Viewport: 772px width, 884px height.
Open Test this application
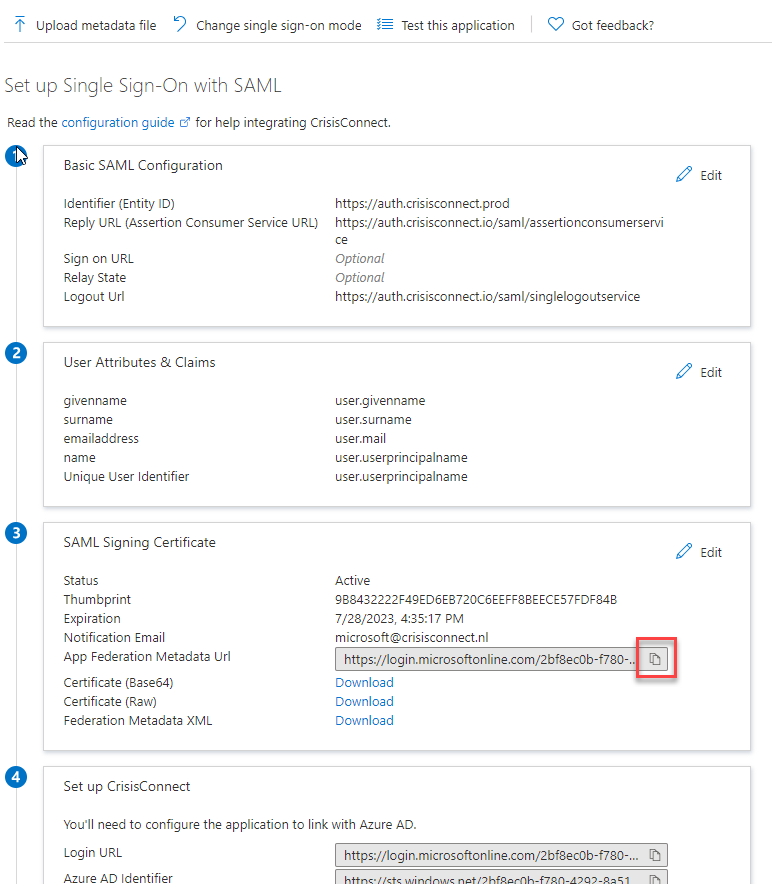pyautogui.click(x=458, y=25)
